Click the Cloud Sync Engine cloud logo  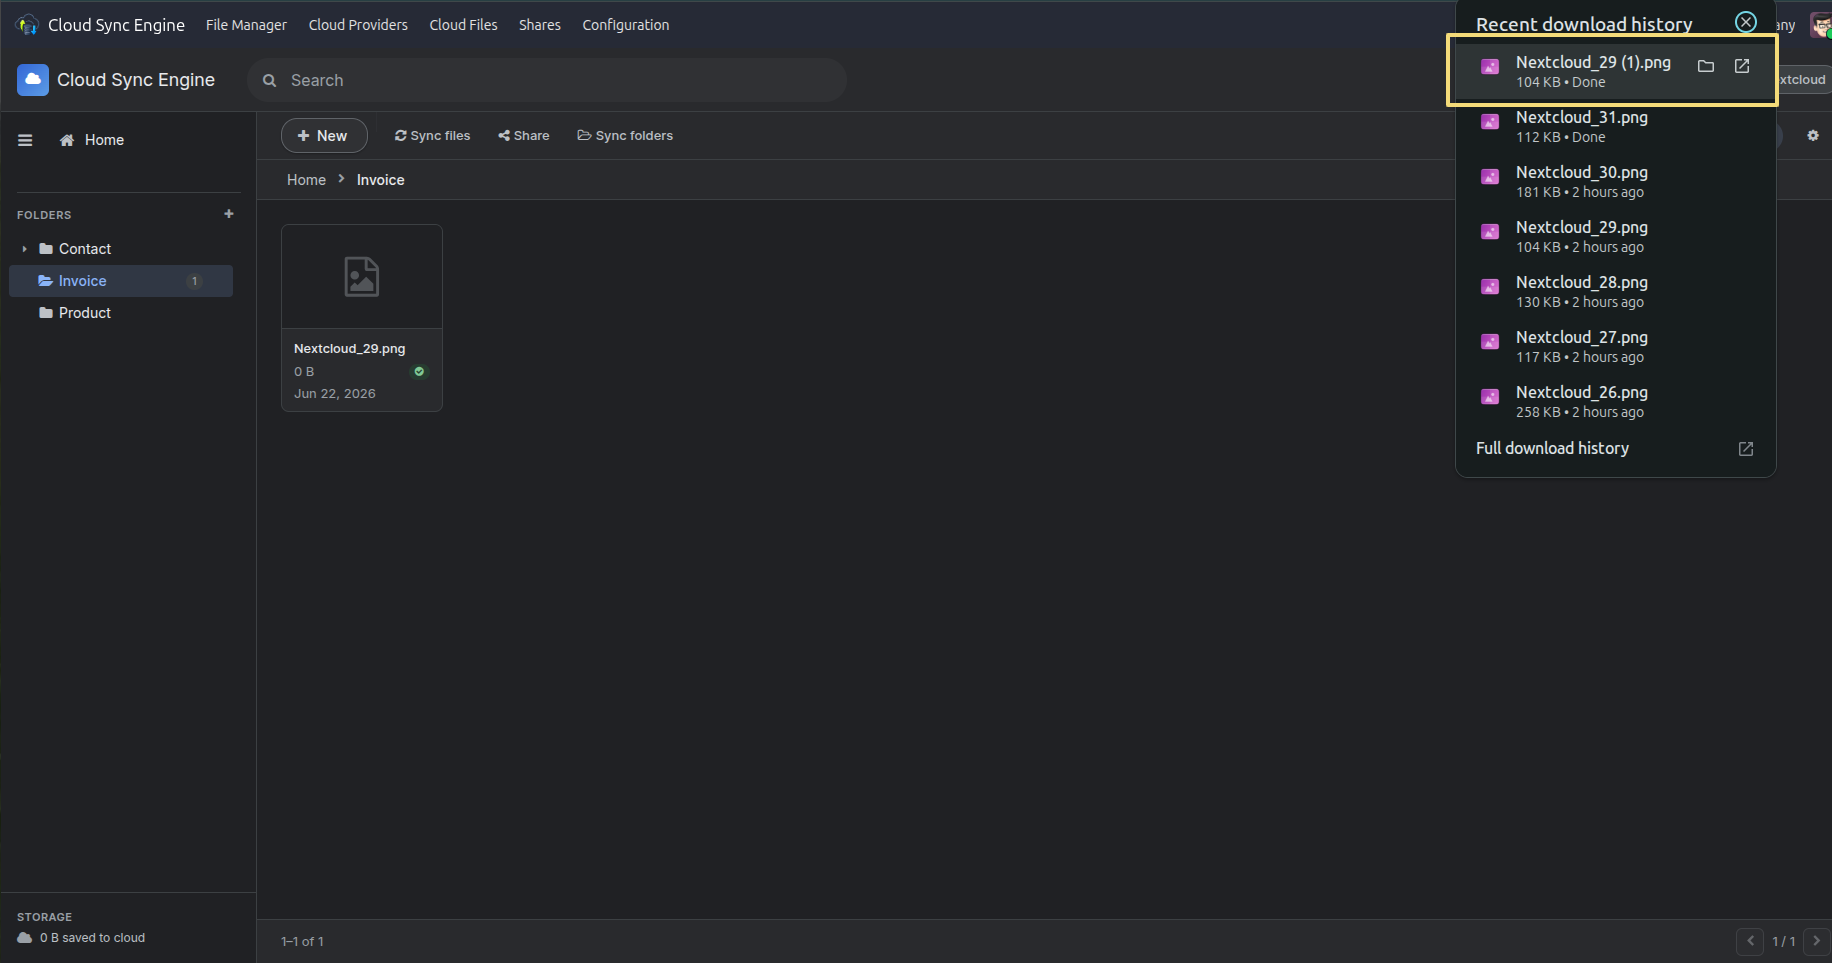click(x=33, y=80)
